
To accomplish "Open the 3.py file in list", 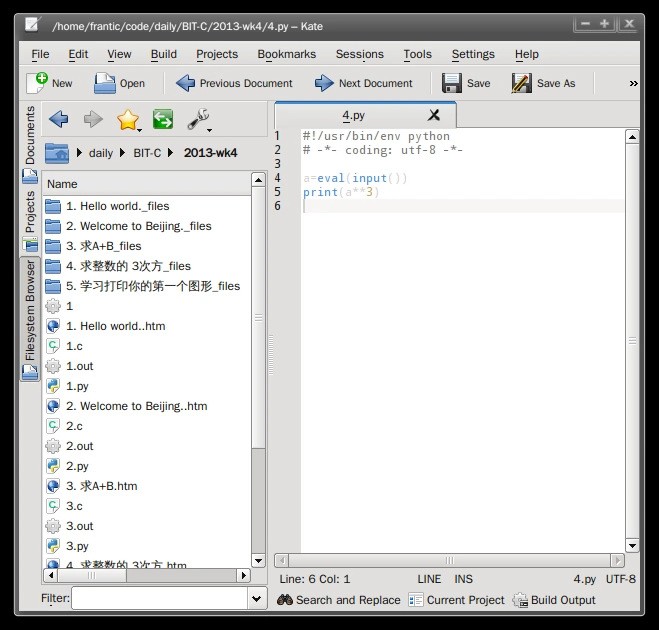I will point(77,546).
